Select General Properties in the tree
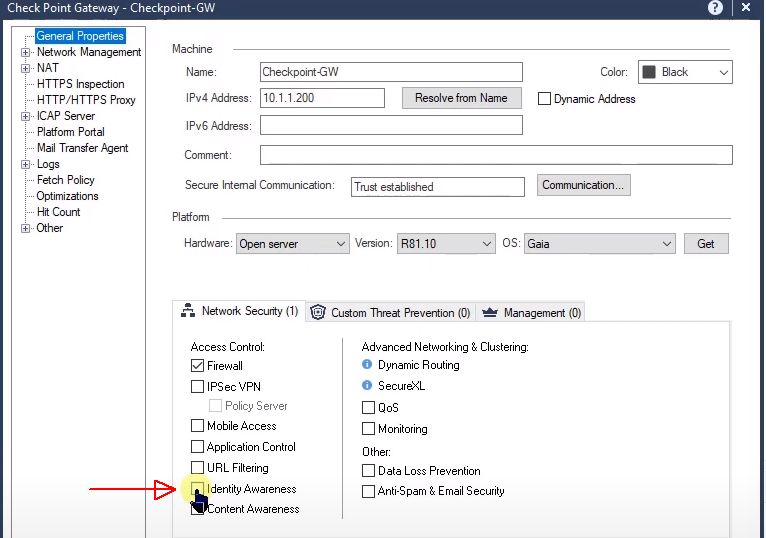 pyautogui.click(x=80, y=36)
